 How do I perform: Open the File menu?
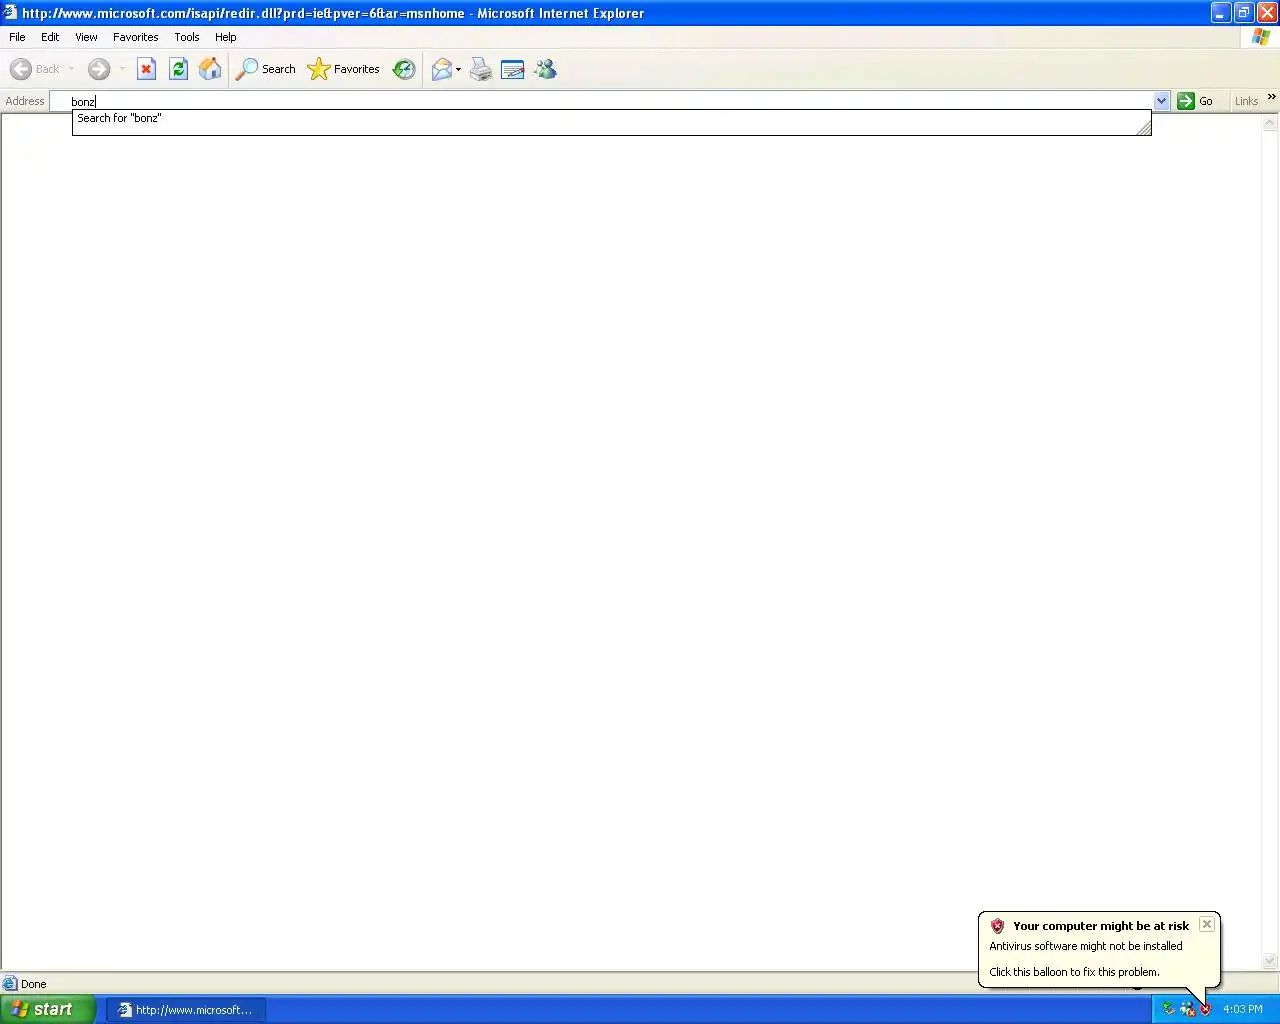coord(17,37)
